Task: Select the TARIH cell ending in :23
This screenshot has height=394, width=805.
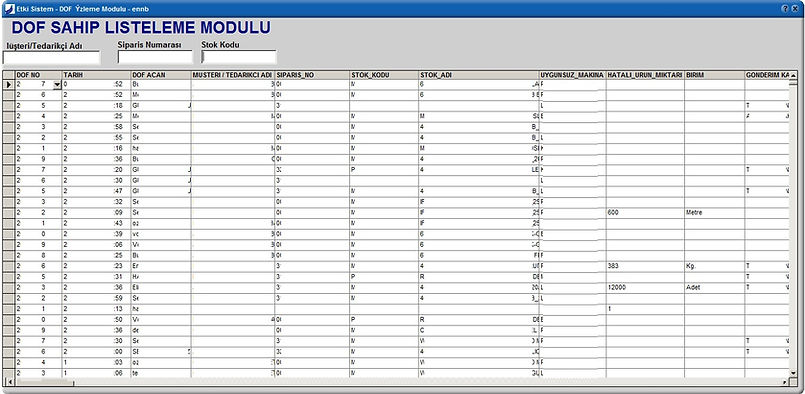Action: [96, 266]
